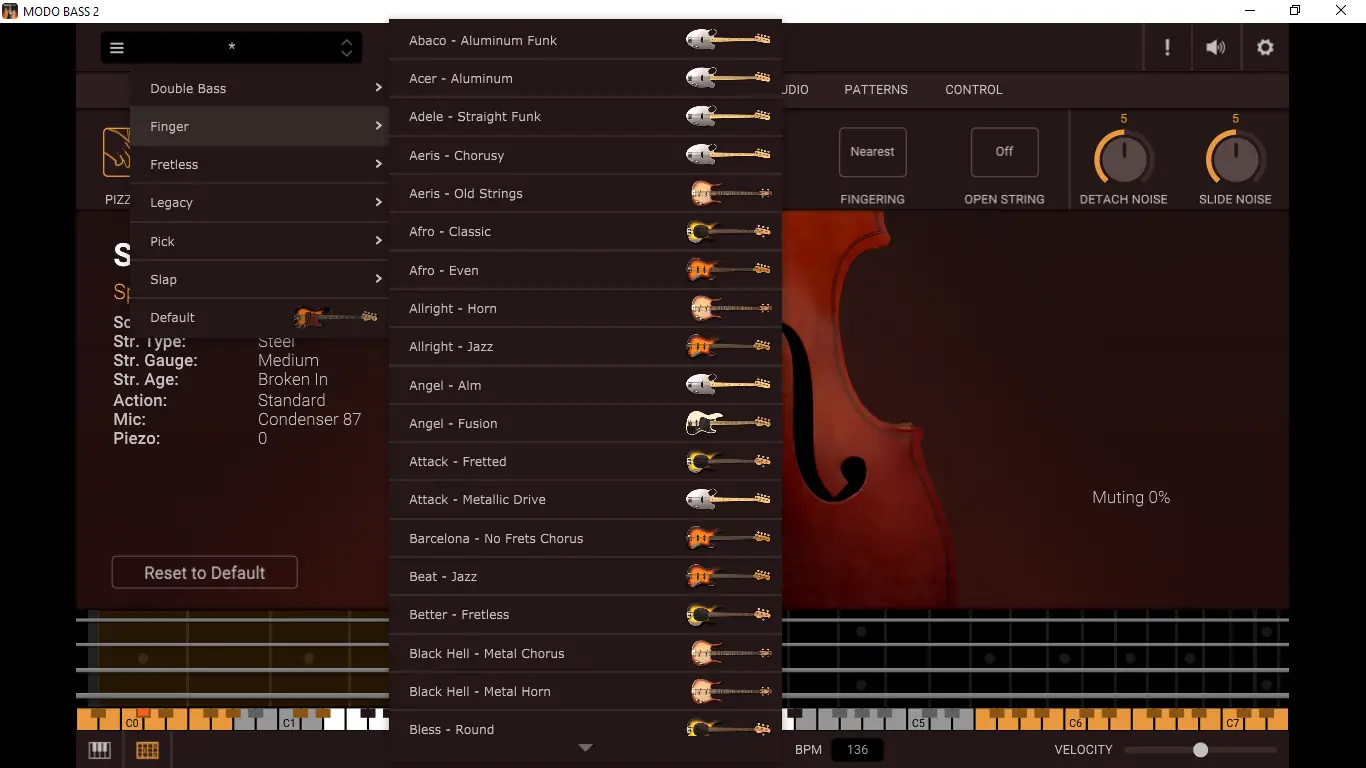Show the pattern grid view icon
Image resolution: width=1366 pixels, height=768 pixels.
147,750
